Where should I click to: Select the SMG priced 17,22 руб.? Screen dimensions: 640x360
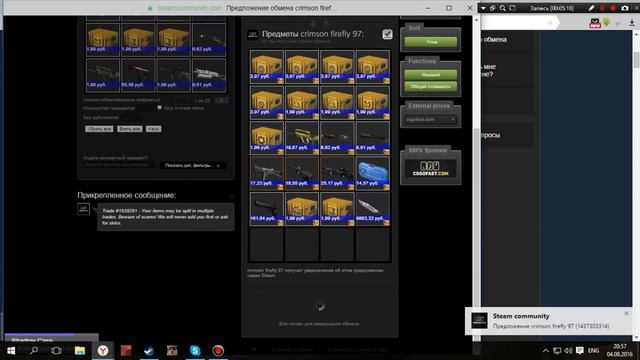(x=267, y=173)
